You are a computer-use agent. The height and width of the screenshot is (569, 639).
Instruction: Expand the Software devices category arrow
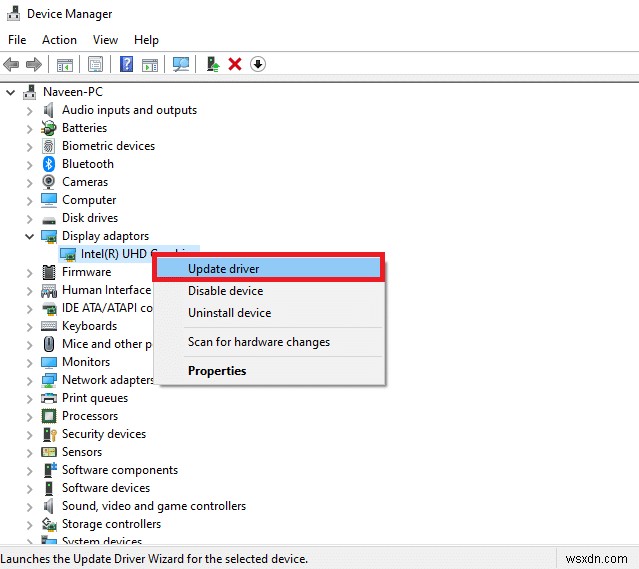tap(29, 489)
